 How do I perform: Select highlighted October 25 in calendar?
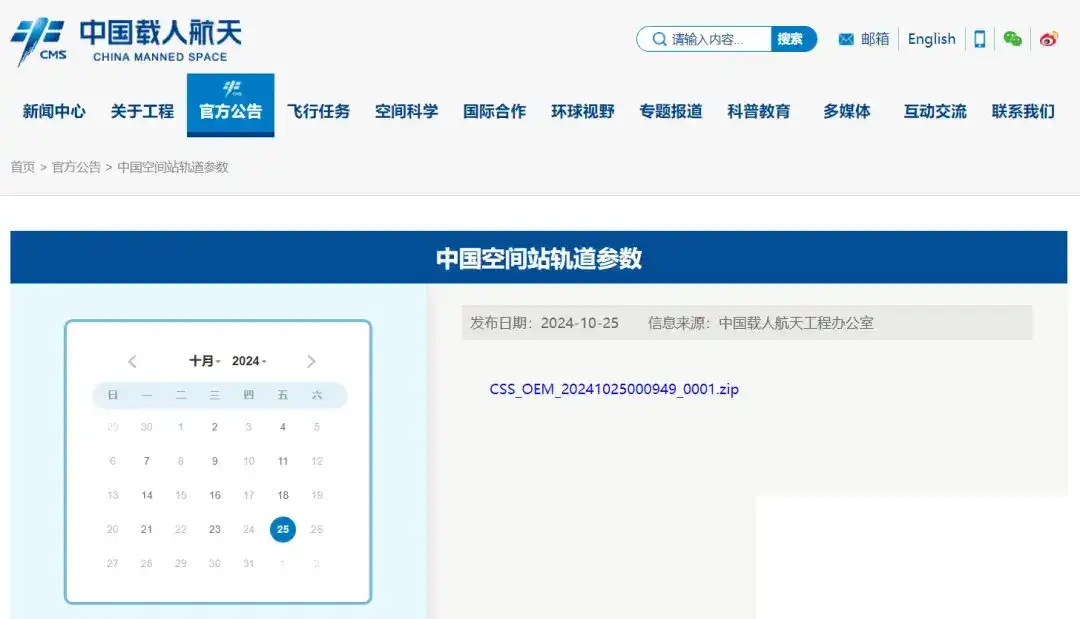(282, 529)
